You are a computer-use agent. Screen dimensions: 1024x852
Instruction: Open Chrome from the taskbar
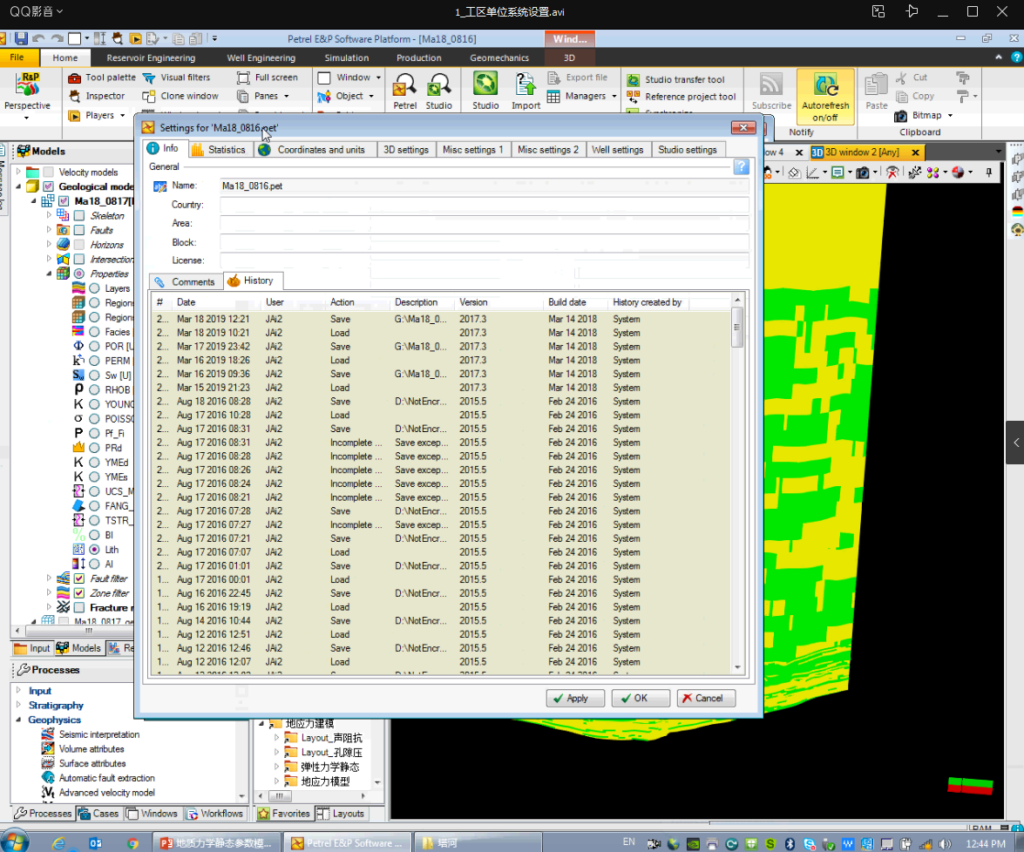click(x=133, y=843)
